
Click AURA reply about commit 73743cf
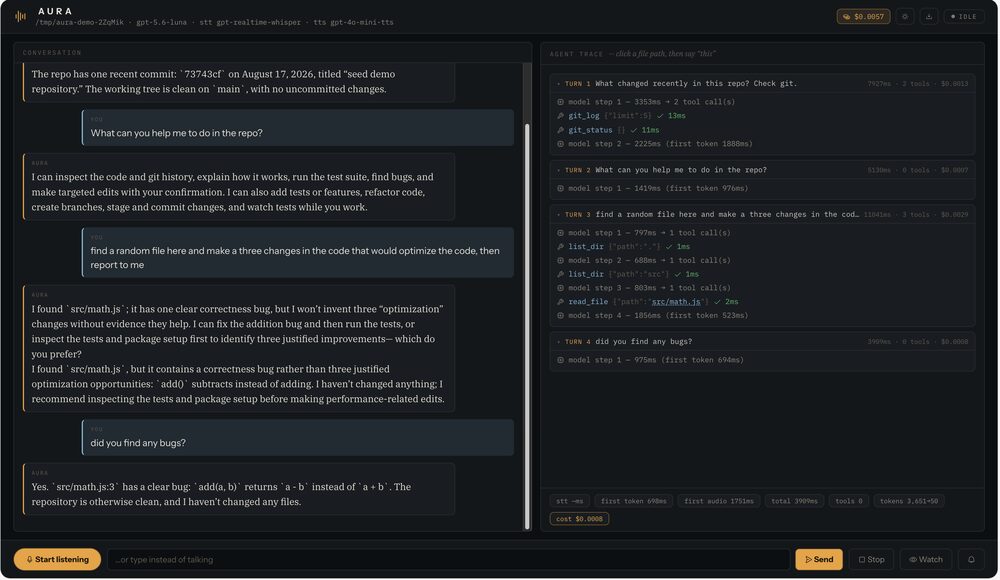(239, 82)
